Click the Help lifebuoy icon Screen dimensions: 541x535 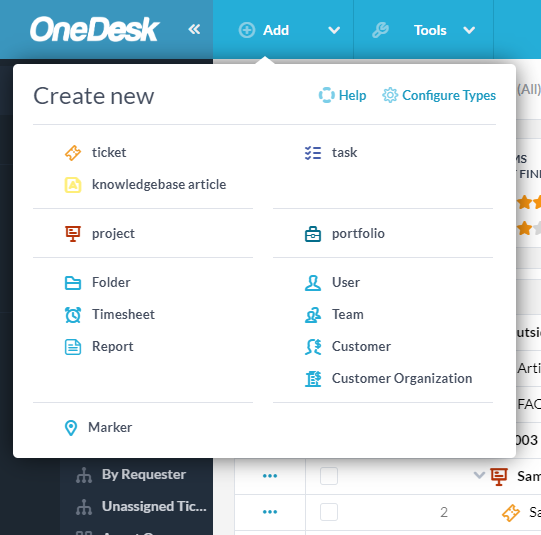point(326,95)
